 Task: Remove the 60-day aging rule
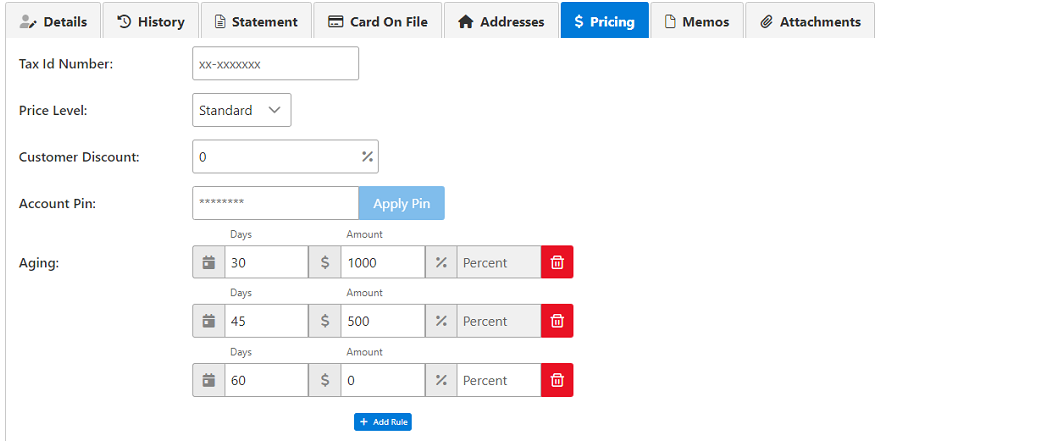557,380
